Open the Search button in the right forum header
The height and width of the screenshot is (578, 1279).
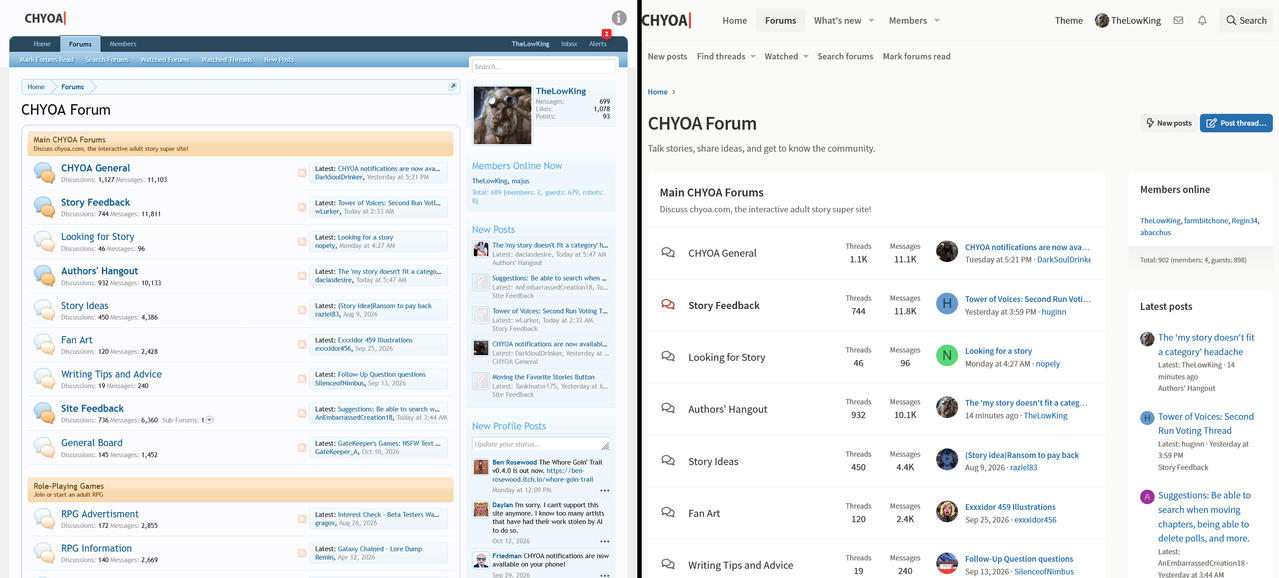coord(1246,20)
